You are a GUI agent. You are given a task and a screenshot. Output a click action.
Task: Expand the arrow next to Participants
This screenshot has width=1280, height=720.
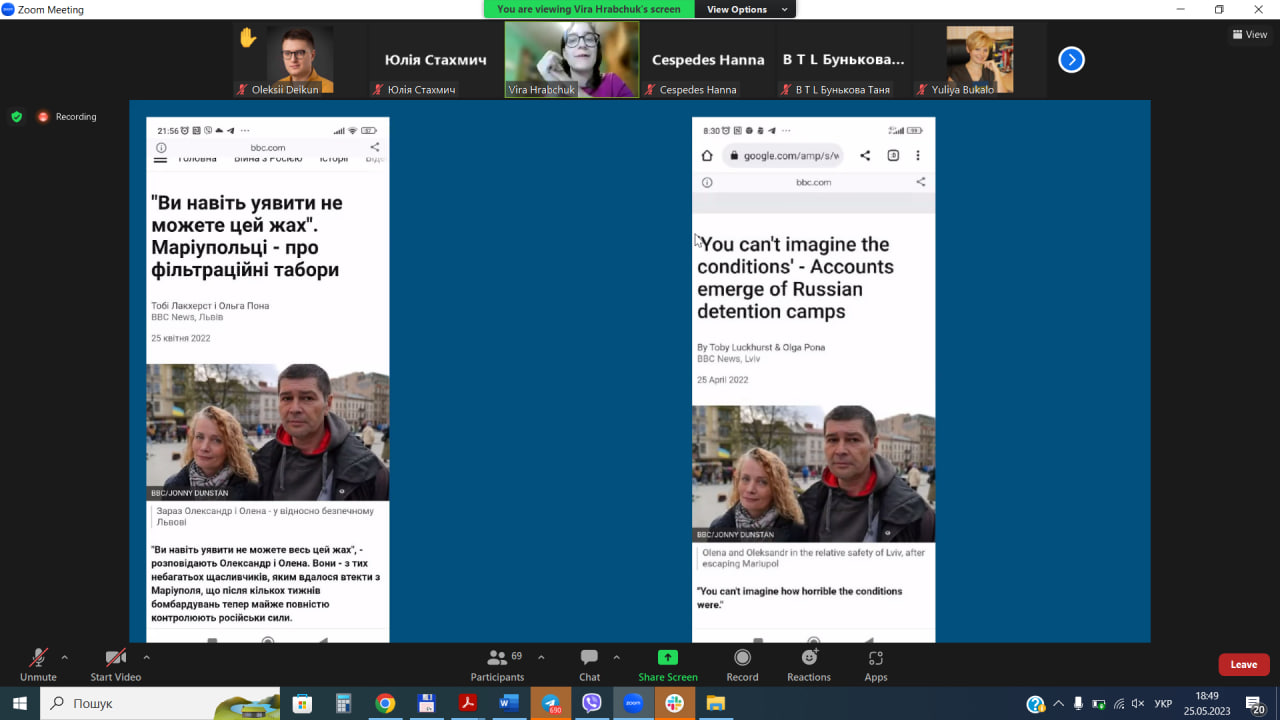pos(541,657)
